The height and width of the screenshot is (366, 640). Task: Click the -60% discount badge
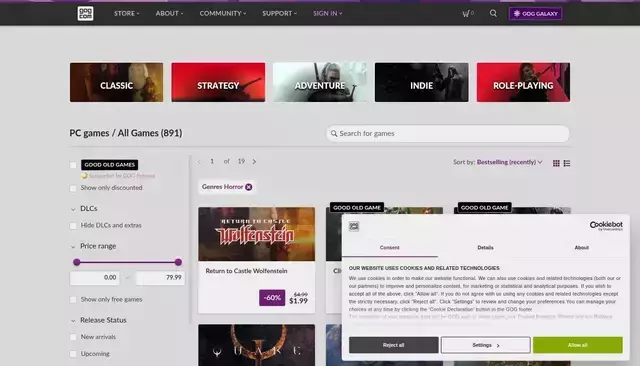coord(272,298)
